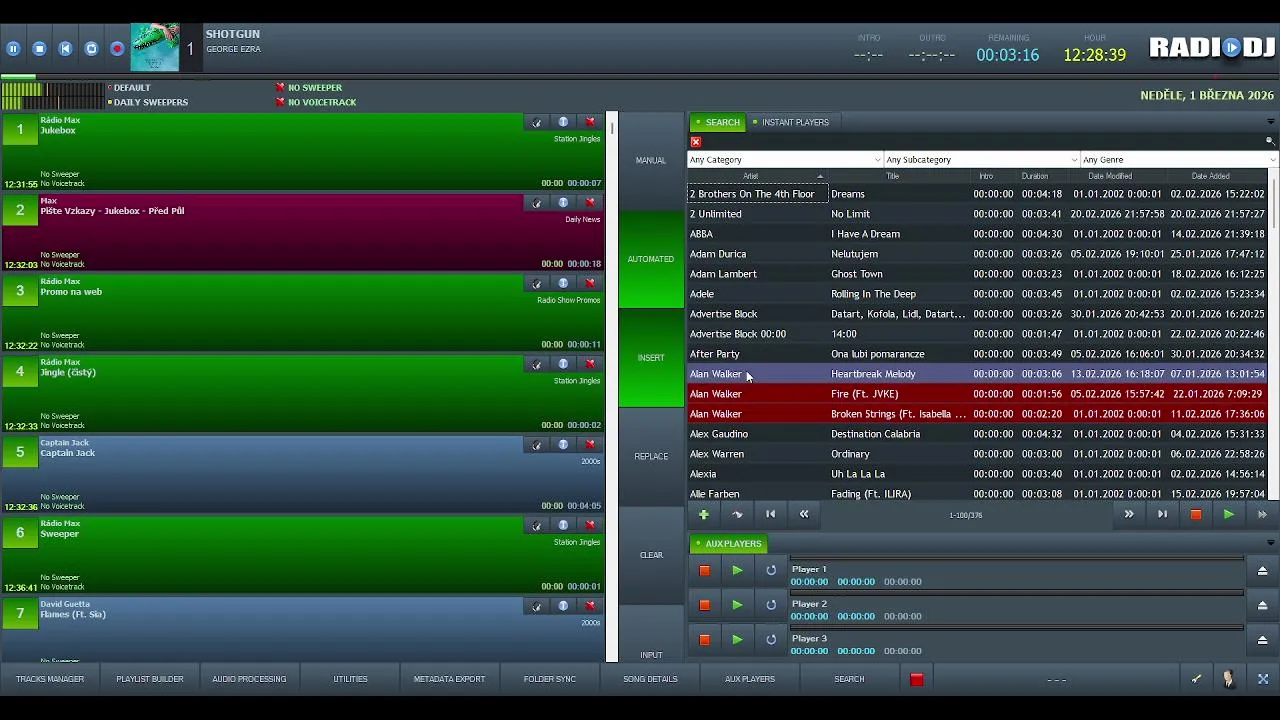Screen dimensions: 1280x720
Task: Pre-listen Jingle (čistý) playlist item
Action: [537, 364]
